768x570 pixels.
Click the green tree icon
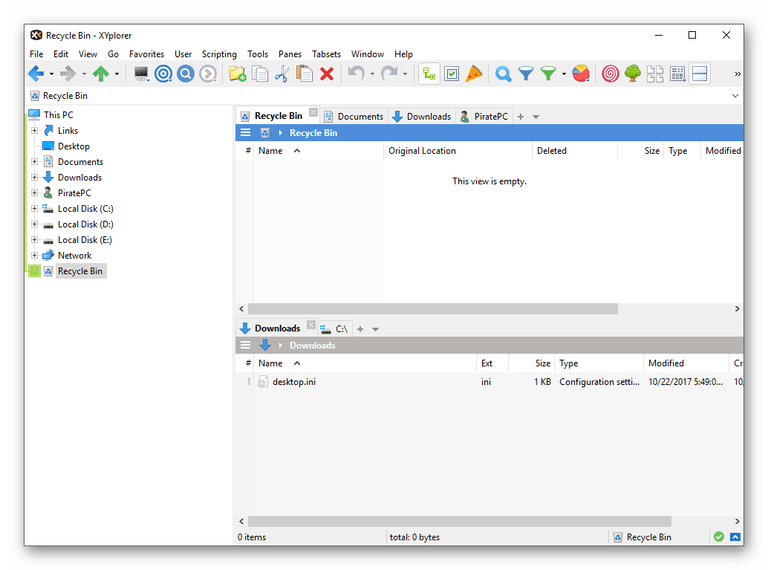tap(633, 74)
